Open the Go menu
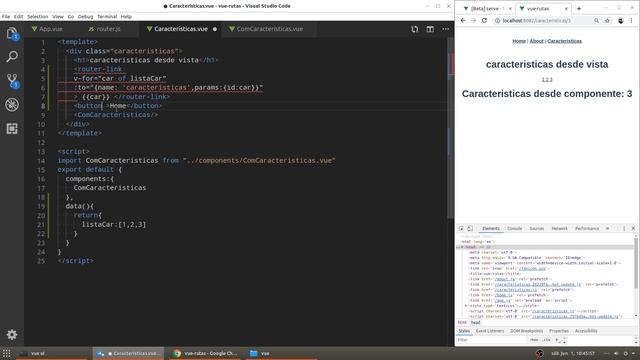640x360 pixels. [71, 17]
